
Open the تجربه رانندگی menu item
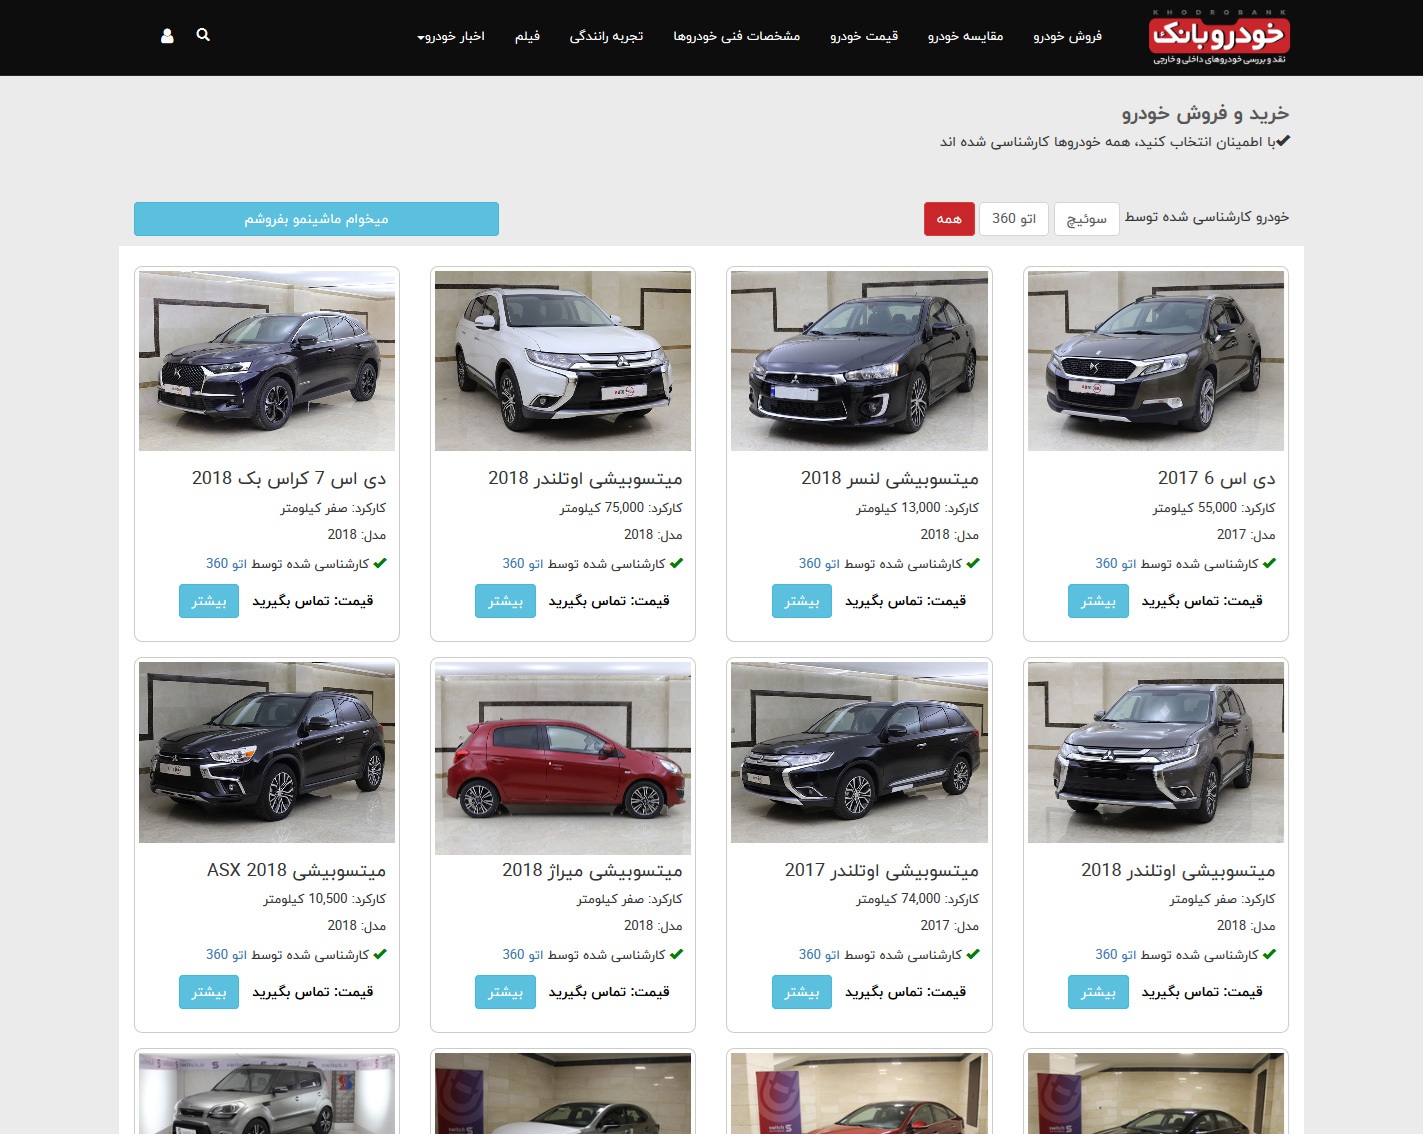(x=606, y=36)
